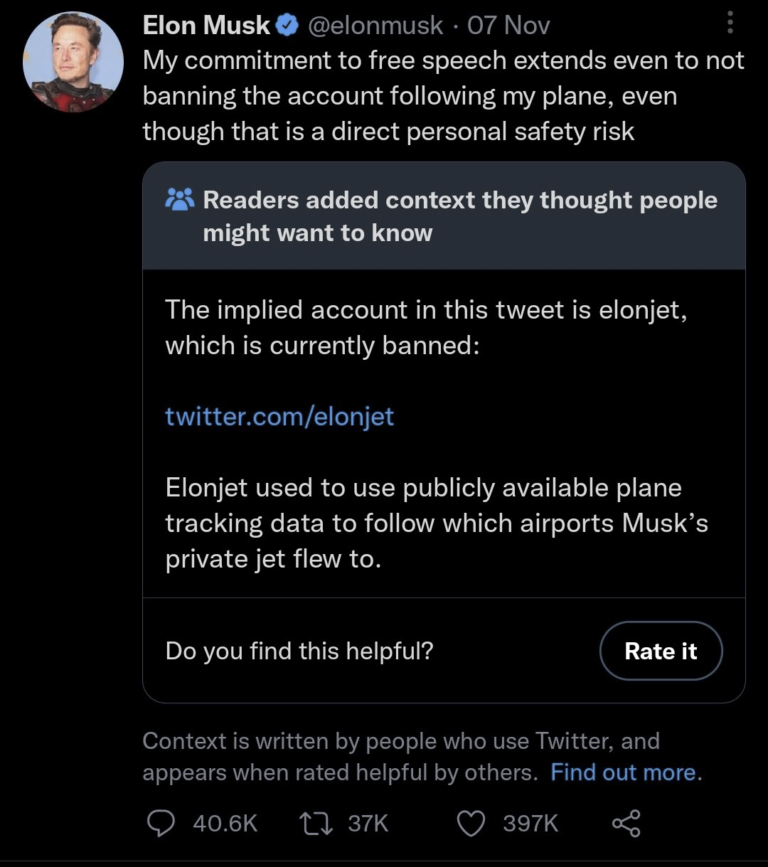Open Elon Musk's profile picture
The image size is (768, 867).
coord(73,62)
